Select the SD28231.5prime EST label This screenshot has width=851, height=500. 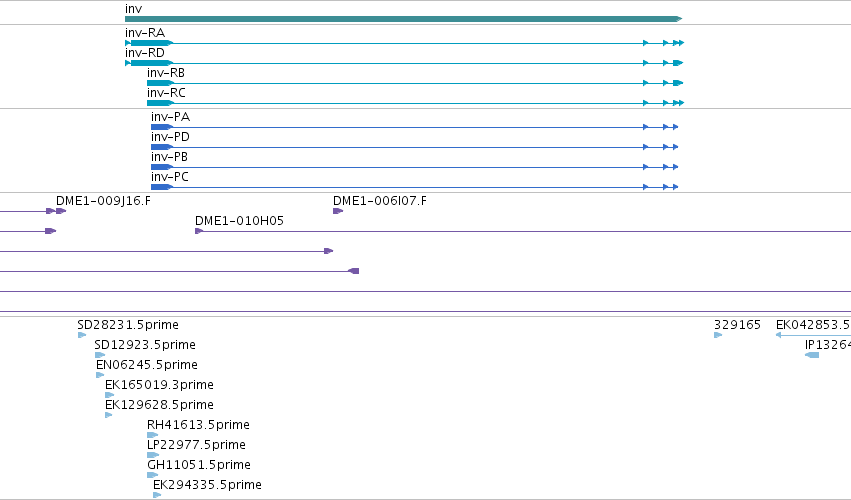128,325
